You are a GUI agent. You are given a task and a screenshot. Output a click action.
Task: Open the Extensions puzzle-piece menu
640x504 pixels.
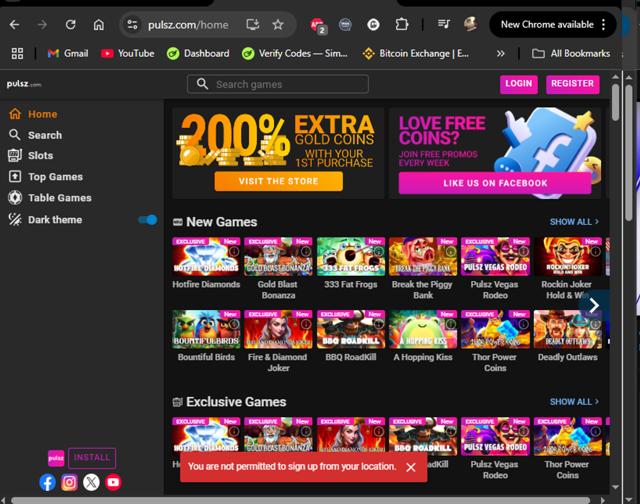pyautogui.click(x=402, y=25)
